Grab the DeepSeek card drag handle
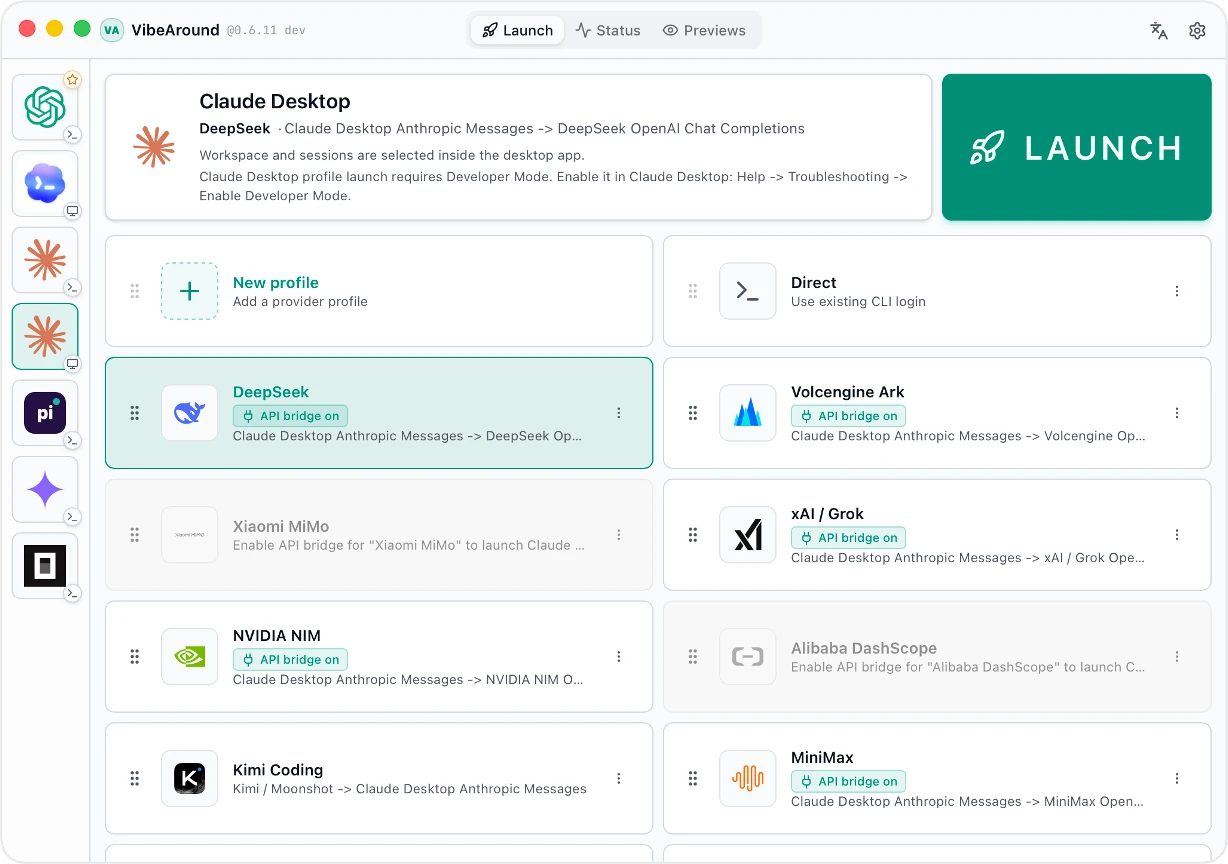The width and height of the screenshot is (1228, 864). click(x=135, y=413)
